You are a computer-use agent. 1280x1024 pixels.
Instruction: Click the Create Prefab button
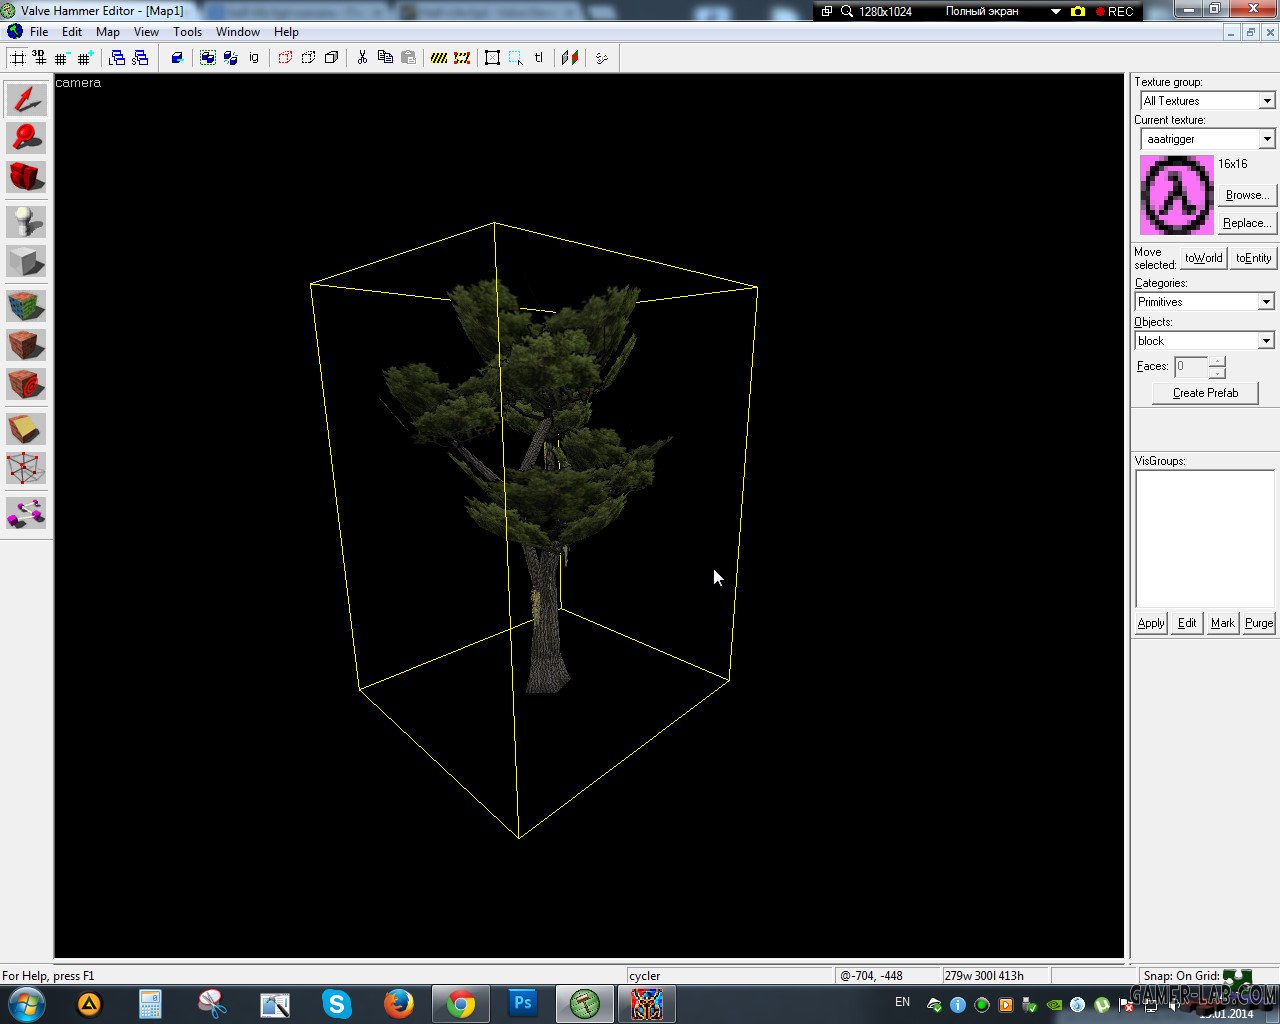pos(1205,393)
